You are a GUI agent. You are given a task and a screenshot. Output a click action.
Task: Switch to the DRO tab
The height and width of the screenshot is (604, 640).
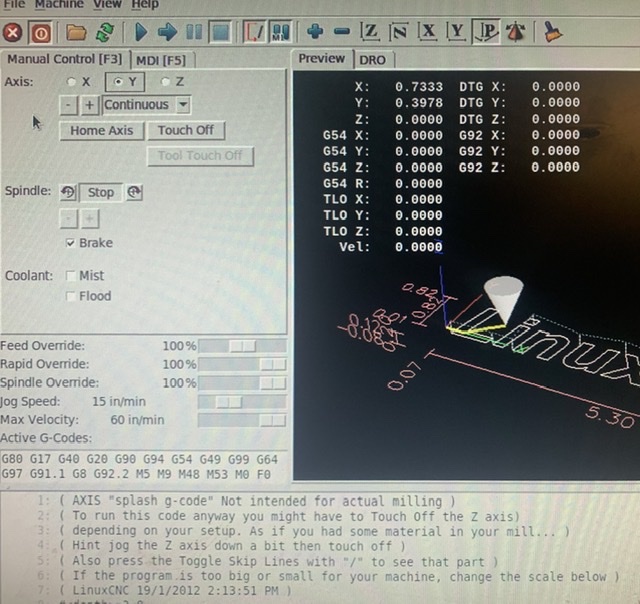point(372,60)
